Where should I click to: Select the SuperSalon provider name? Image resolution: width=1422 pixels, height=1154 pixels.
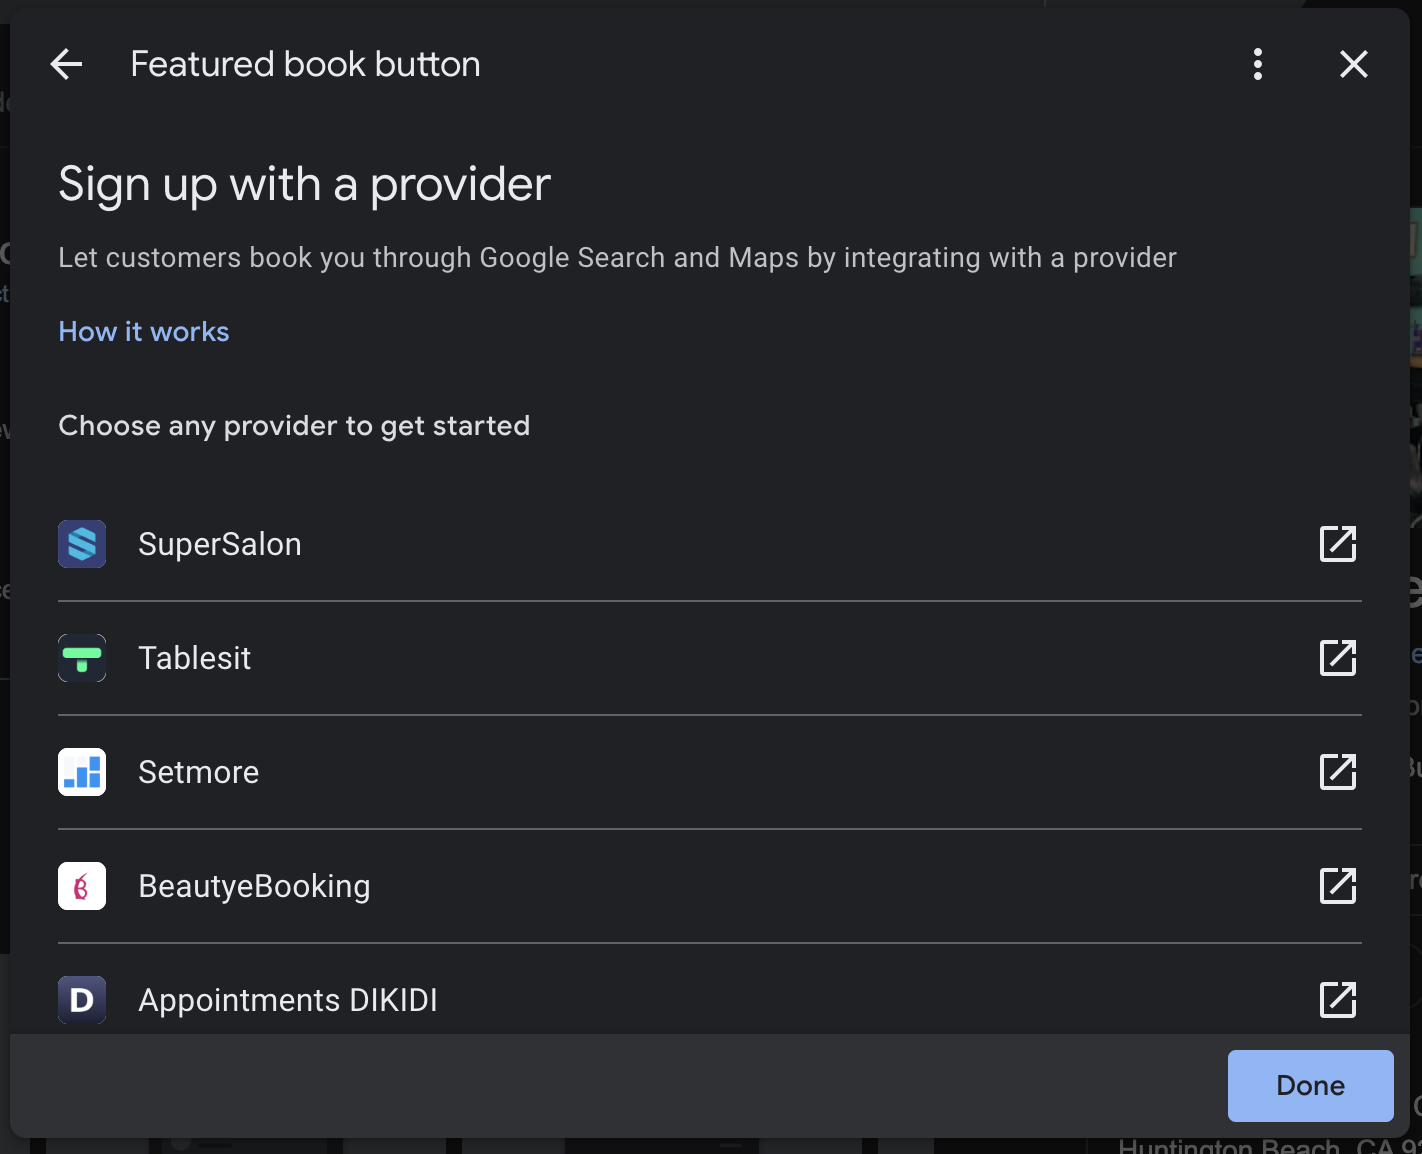click(220, 544)
